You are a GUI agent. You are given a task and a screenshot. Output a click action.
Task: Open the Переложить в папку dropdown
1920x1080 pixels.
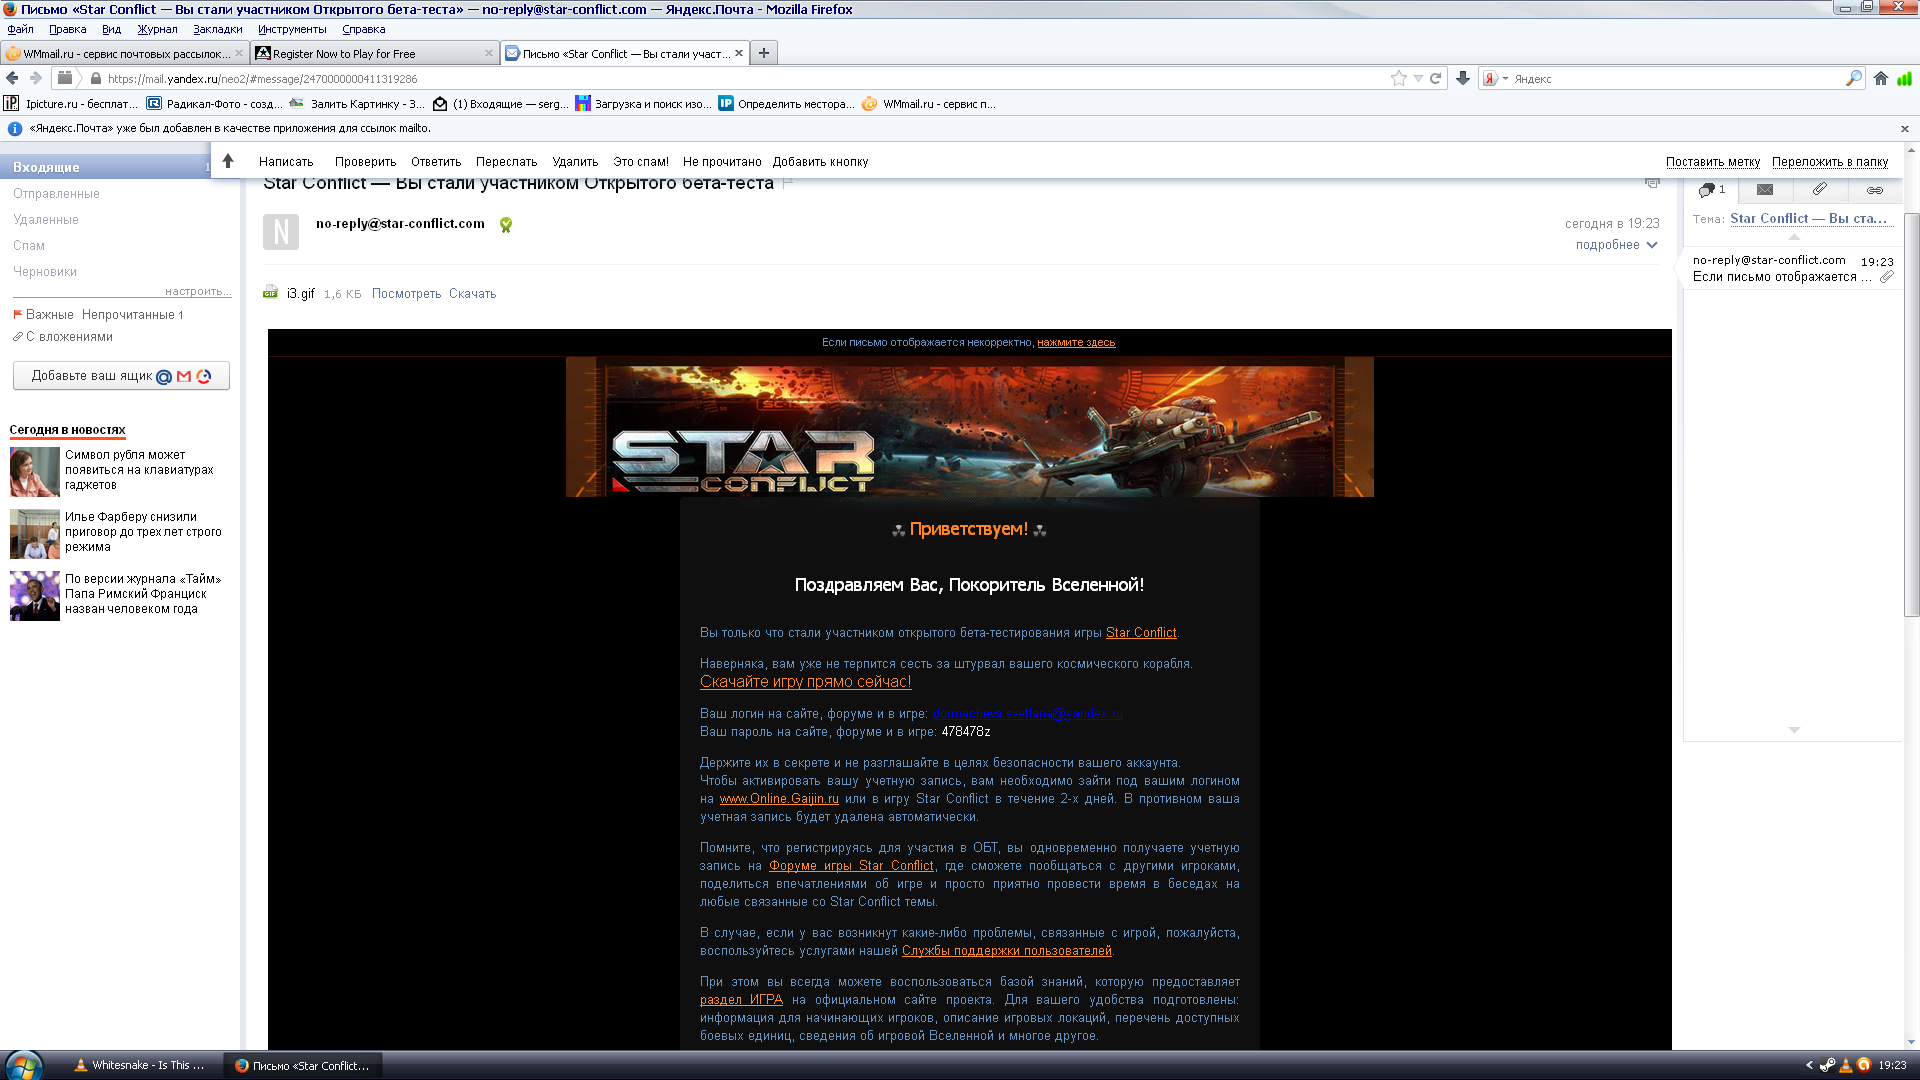pyautogui.click(x=1830, y=162)
